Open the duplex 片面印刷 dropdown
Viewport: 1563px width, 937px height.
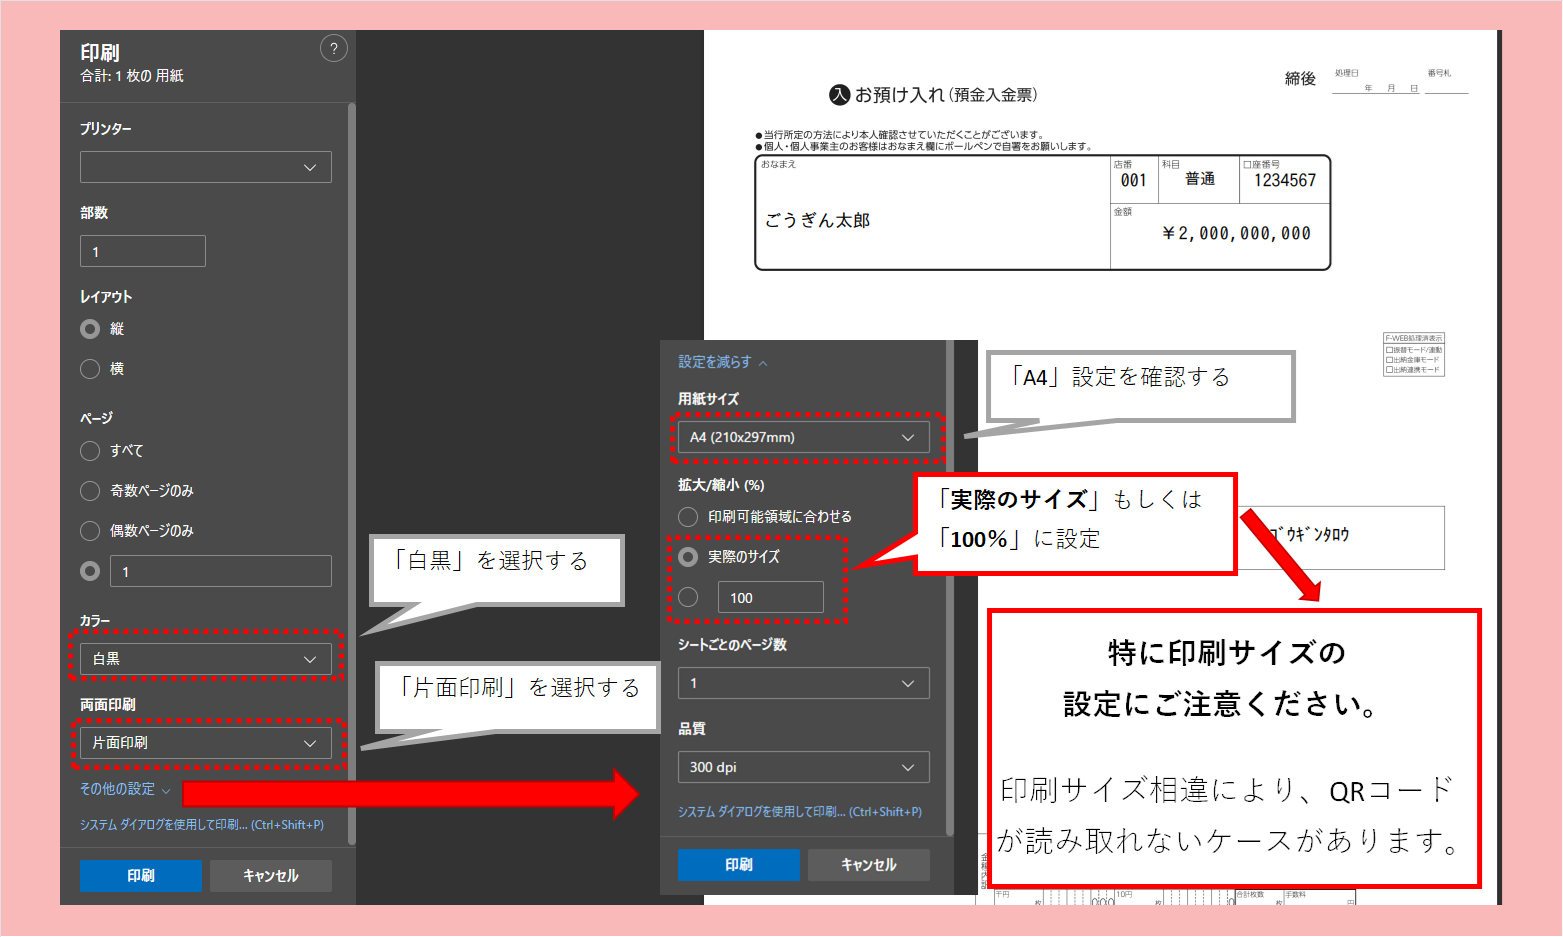pyautogui.click(x=205, y=743)
